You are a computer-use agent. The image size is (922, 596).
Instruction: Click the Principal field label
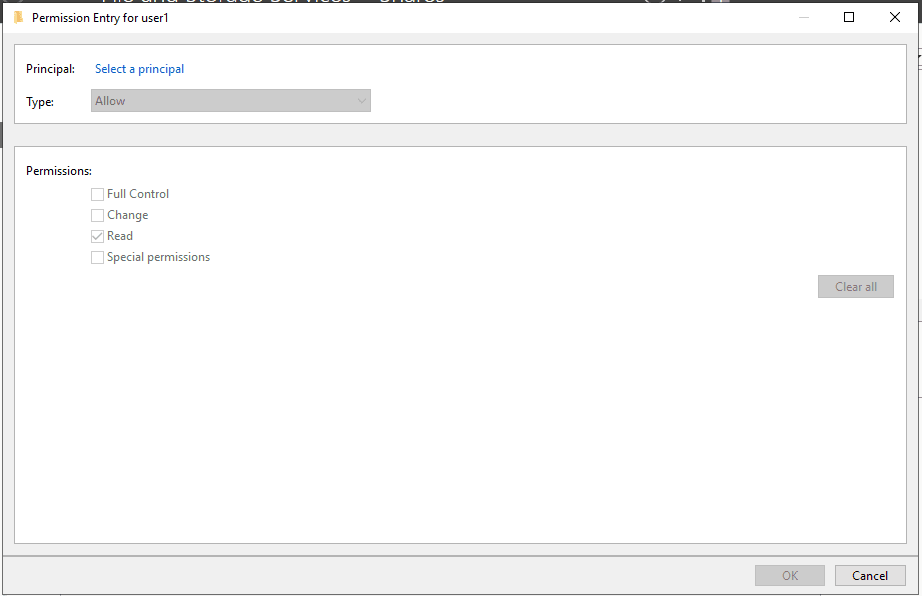click(x=50, y=69)
